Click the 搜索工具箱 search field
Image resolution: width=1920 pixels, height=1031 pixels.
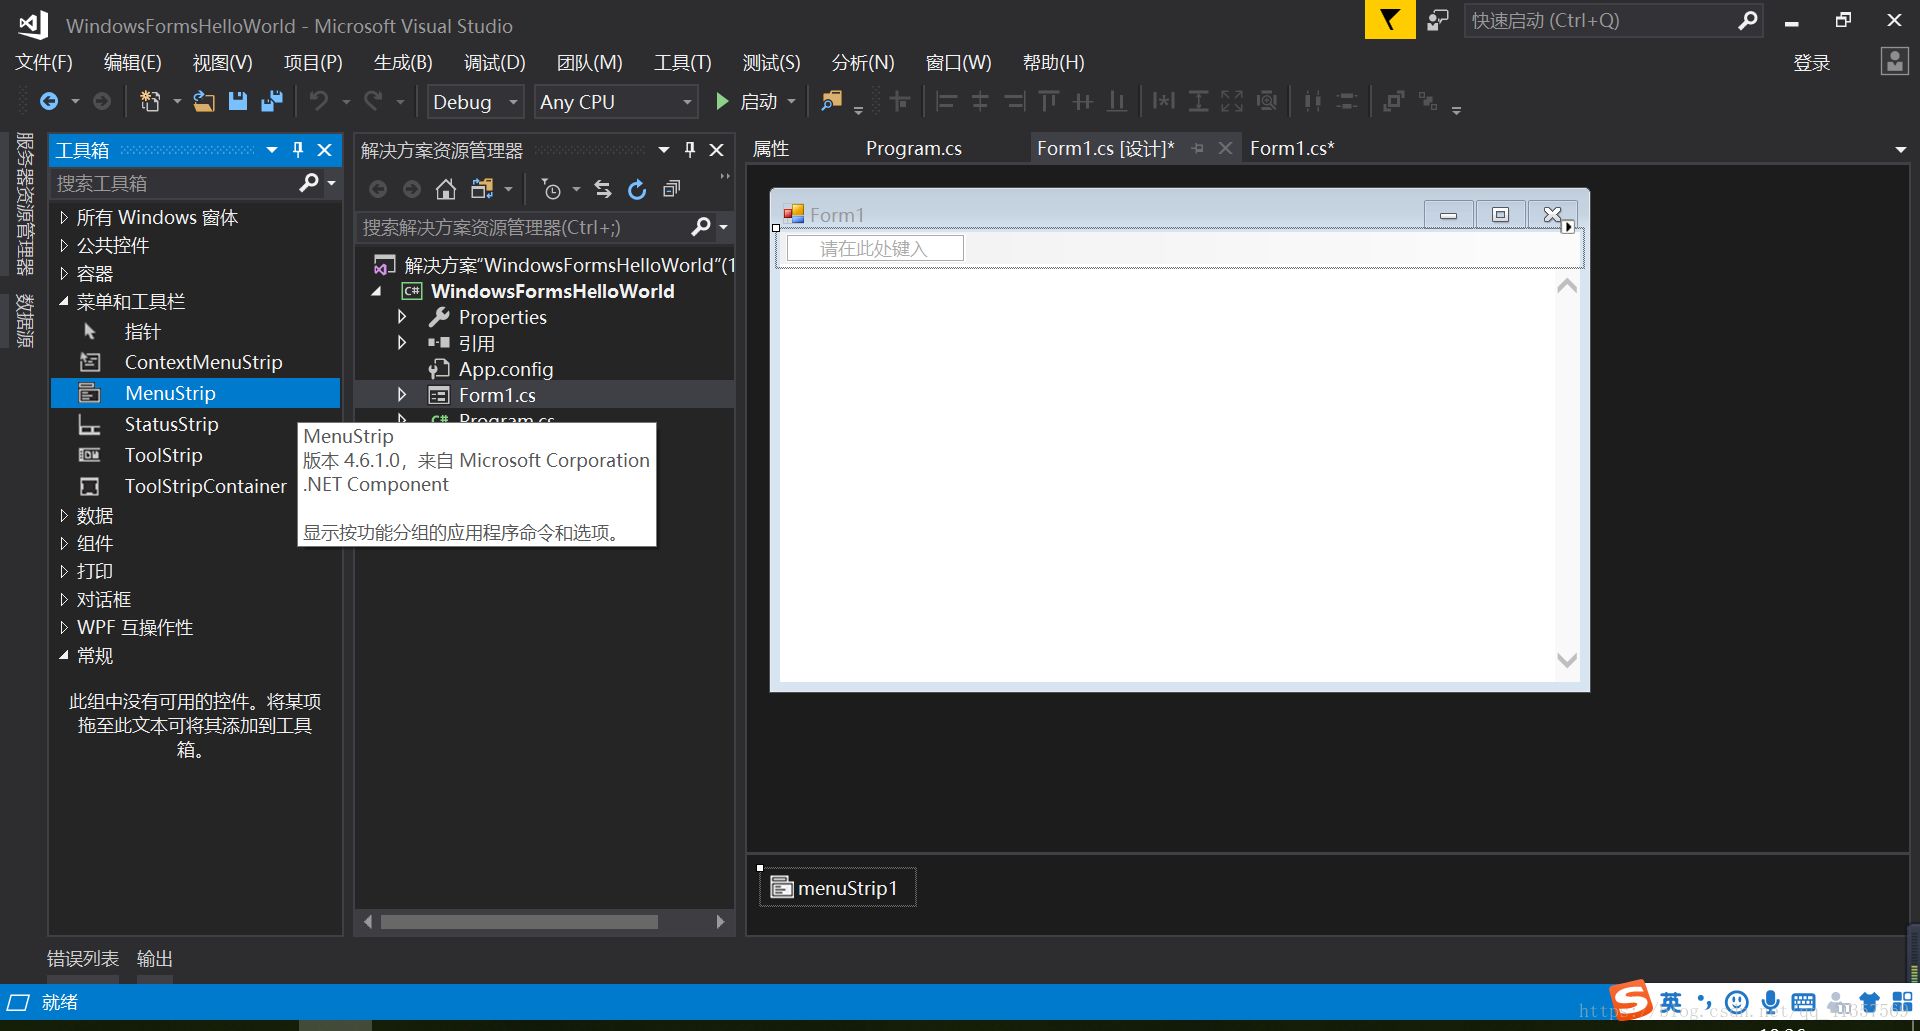pyautogui.click(x=173, y=183)
